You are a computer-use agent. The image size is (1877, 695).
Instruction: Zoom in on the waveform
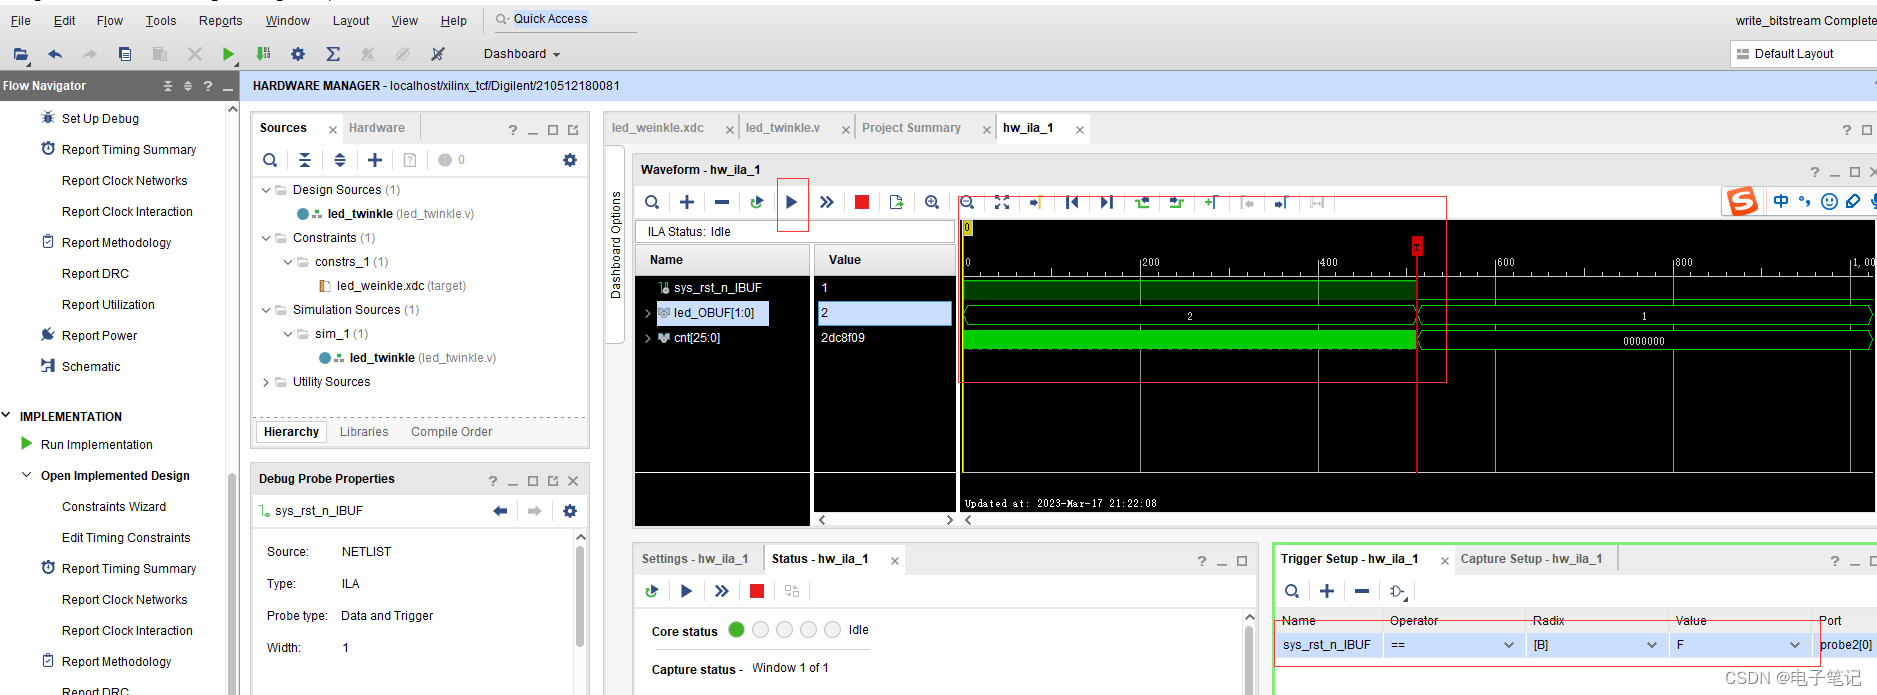[x=932, y=202]
